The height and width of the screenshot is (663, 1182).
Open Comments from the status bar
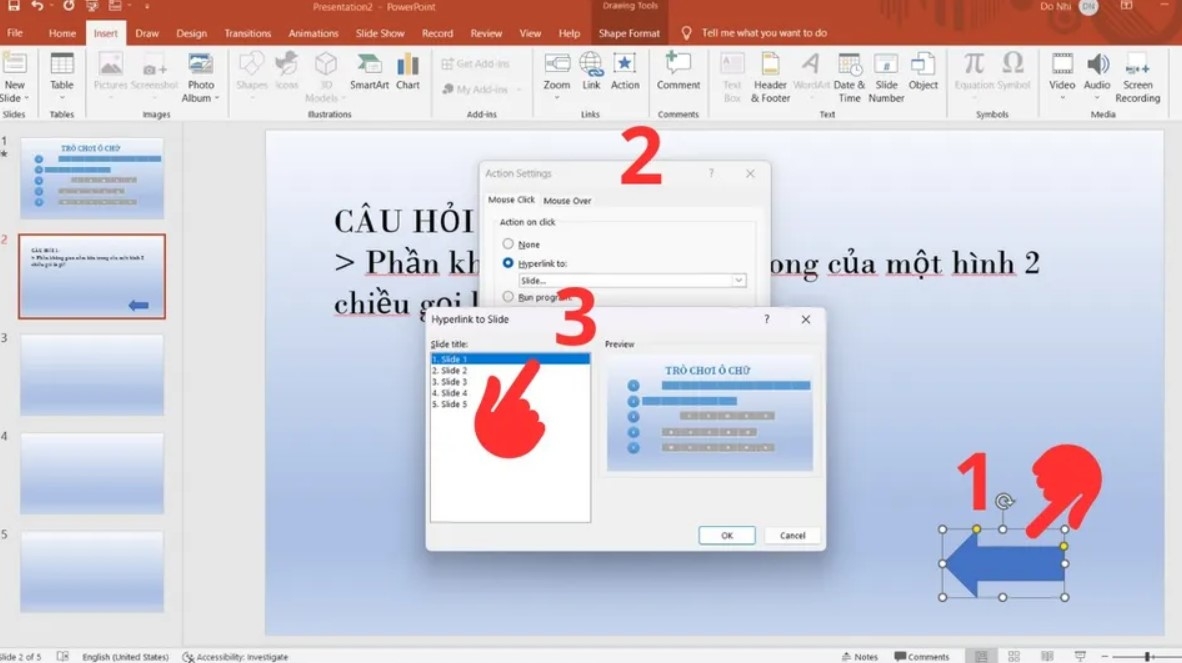[x=921, y=656]
